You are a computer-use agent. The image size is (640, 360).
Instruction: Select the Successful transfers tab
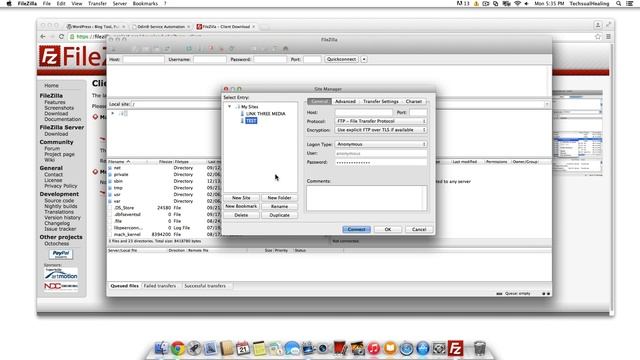tap(205, 286)
